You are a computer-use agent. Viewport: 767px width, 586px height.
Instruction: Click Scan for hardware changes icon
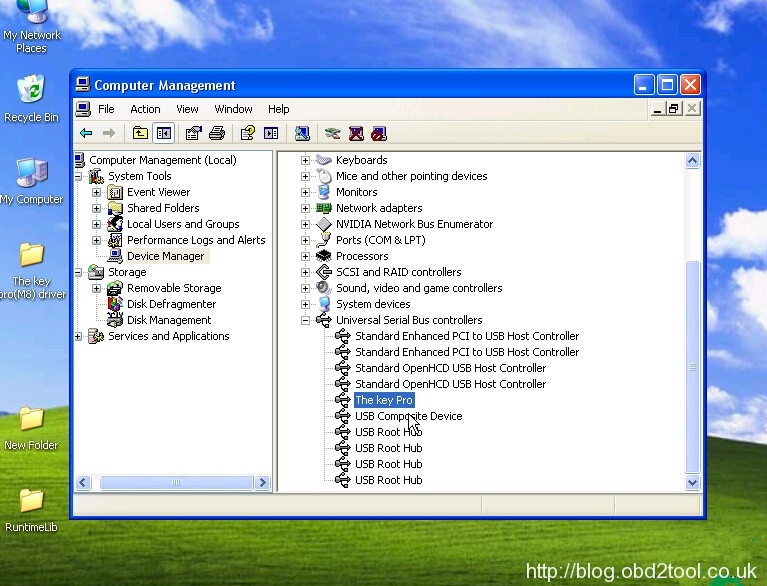tap(302, 133)
